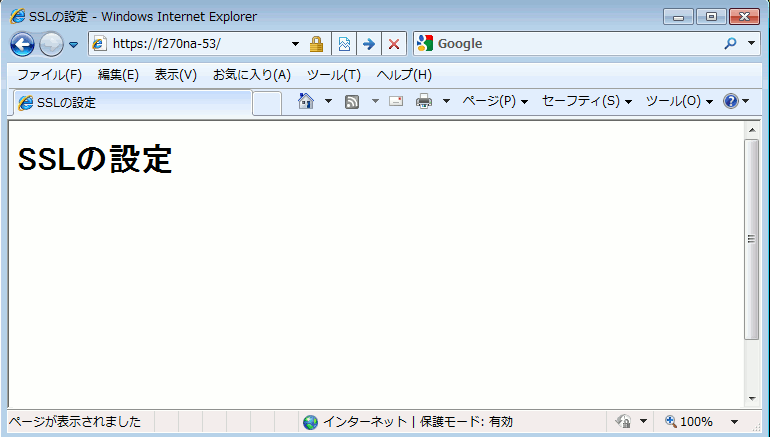Expand the address bar URL dropdown

[295, 44]
